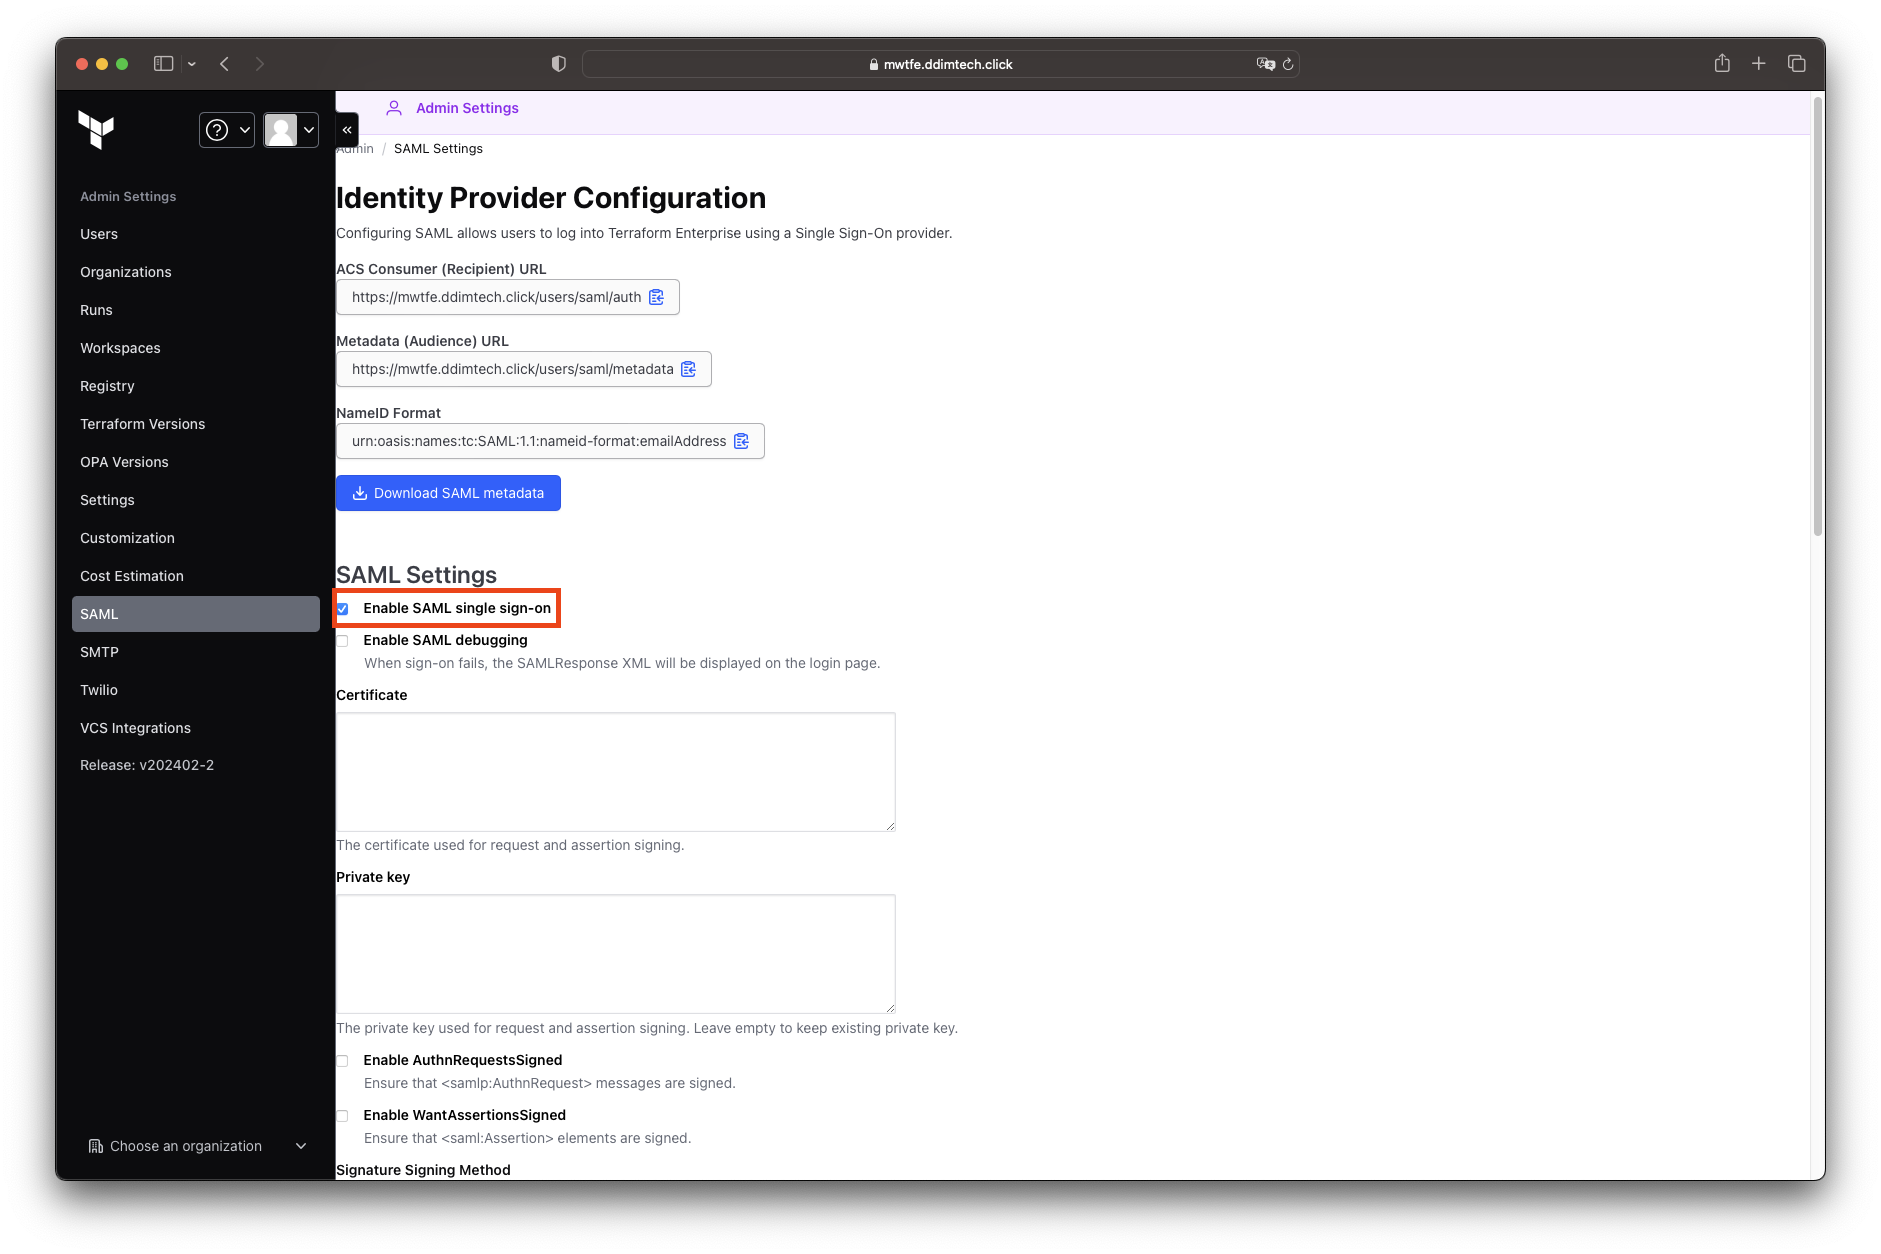Click the ACS Consumer URL field
The image size is (1881, 1254).
coord(508,297)
